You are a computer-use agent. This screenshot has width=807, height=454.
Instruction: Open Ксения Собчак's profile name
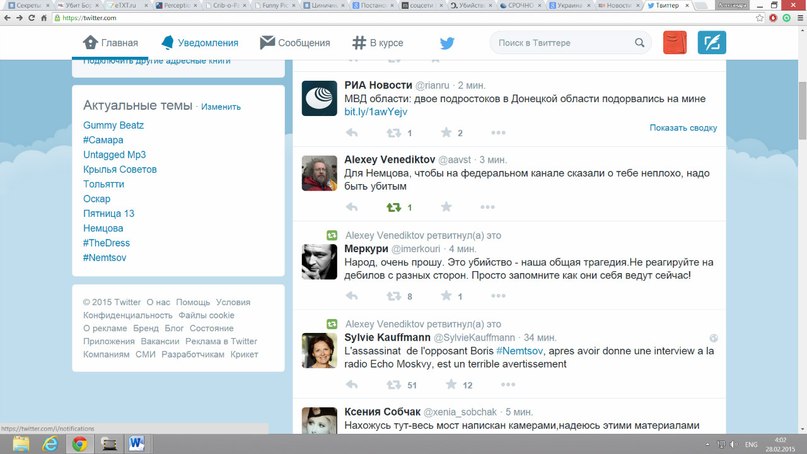382,412
